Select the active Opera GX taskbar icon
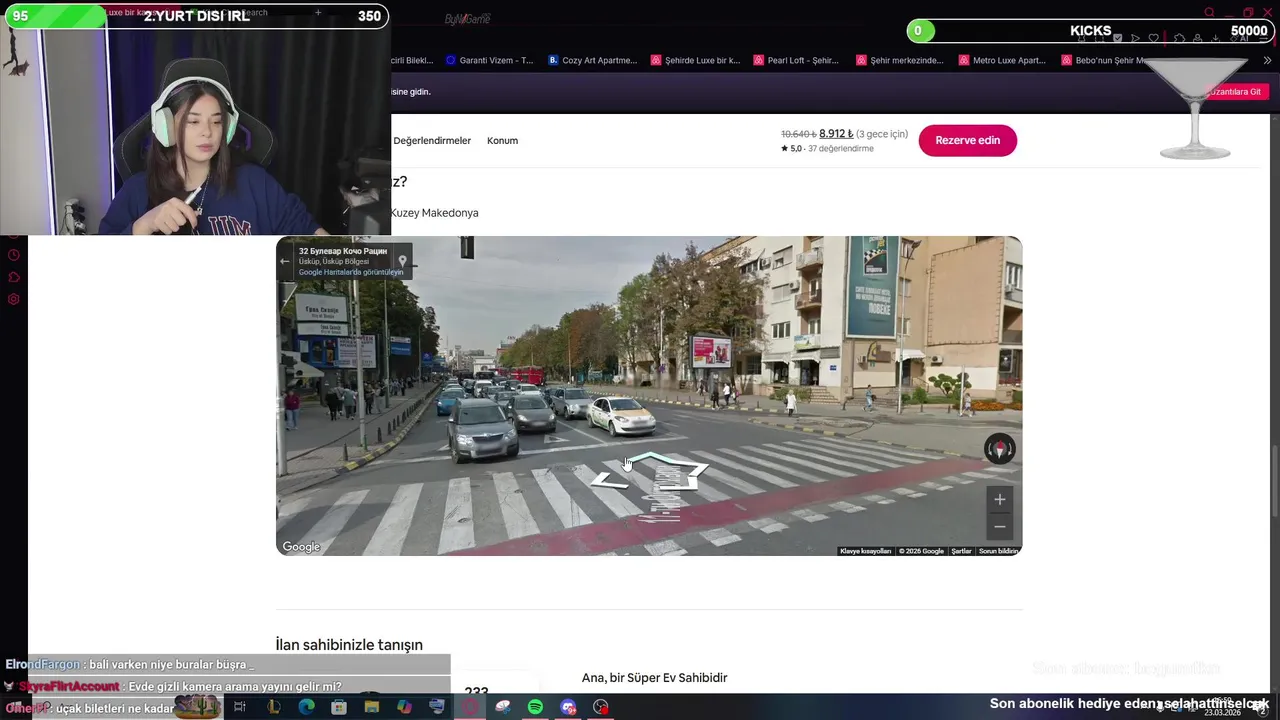Viewport: 1280px width, 720px height. coord(470,707)
